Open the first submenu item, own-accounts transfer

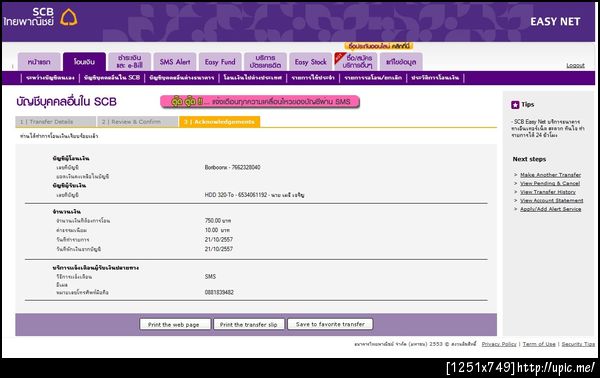pyautogui.click(x=50, y=78)
